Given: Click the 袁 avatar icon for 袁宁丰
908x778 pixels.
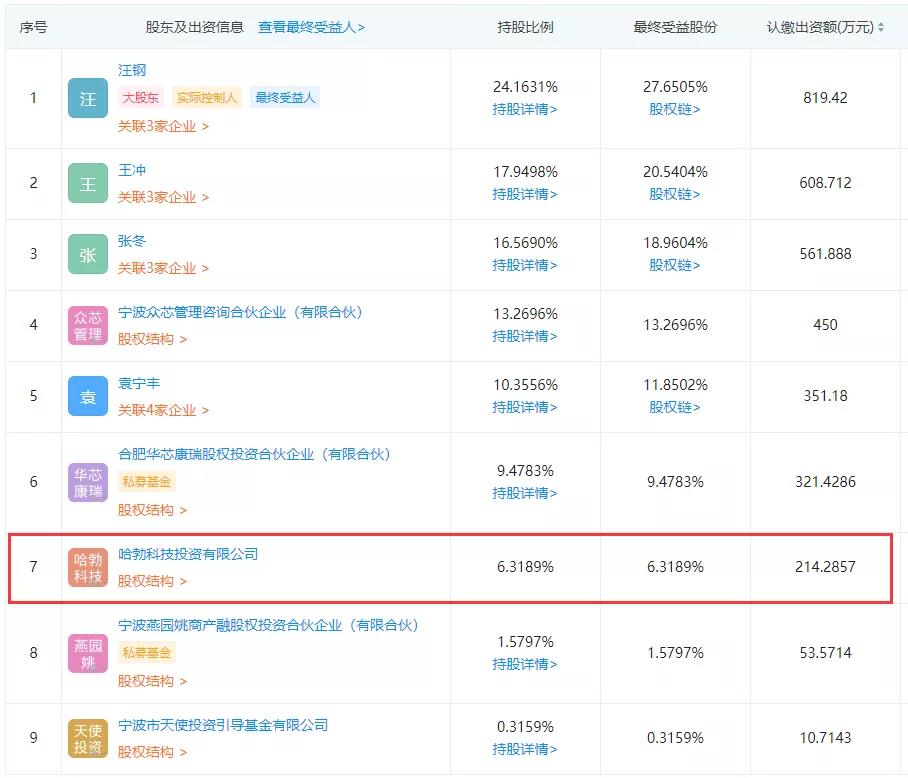Looking at the screenshot, I should [87, 396].
